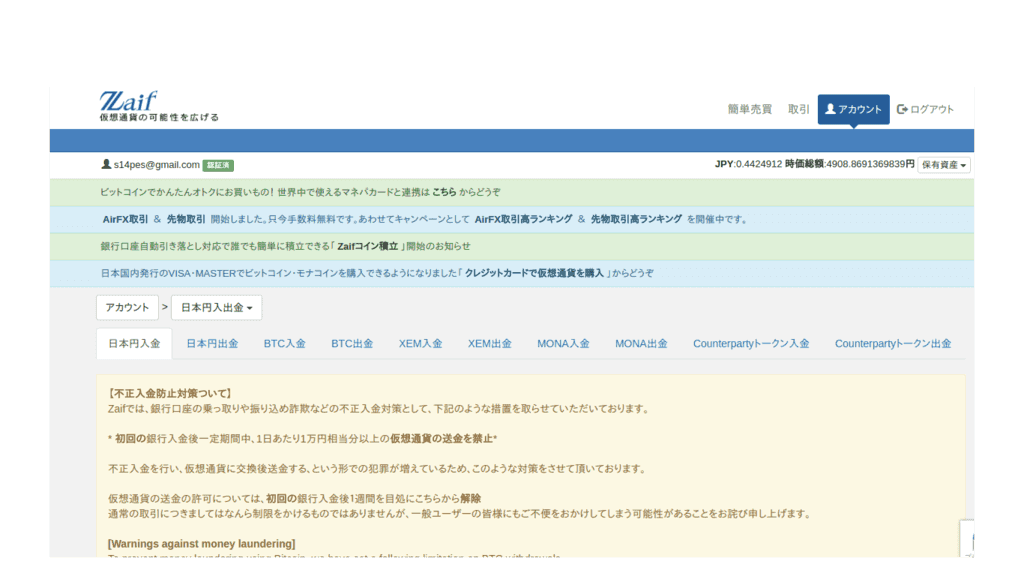Open the アカウント menu
1024x576 pixels.
click(853, 109)
